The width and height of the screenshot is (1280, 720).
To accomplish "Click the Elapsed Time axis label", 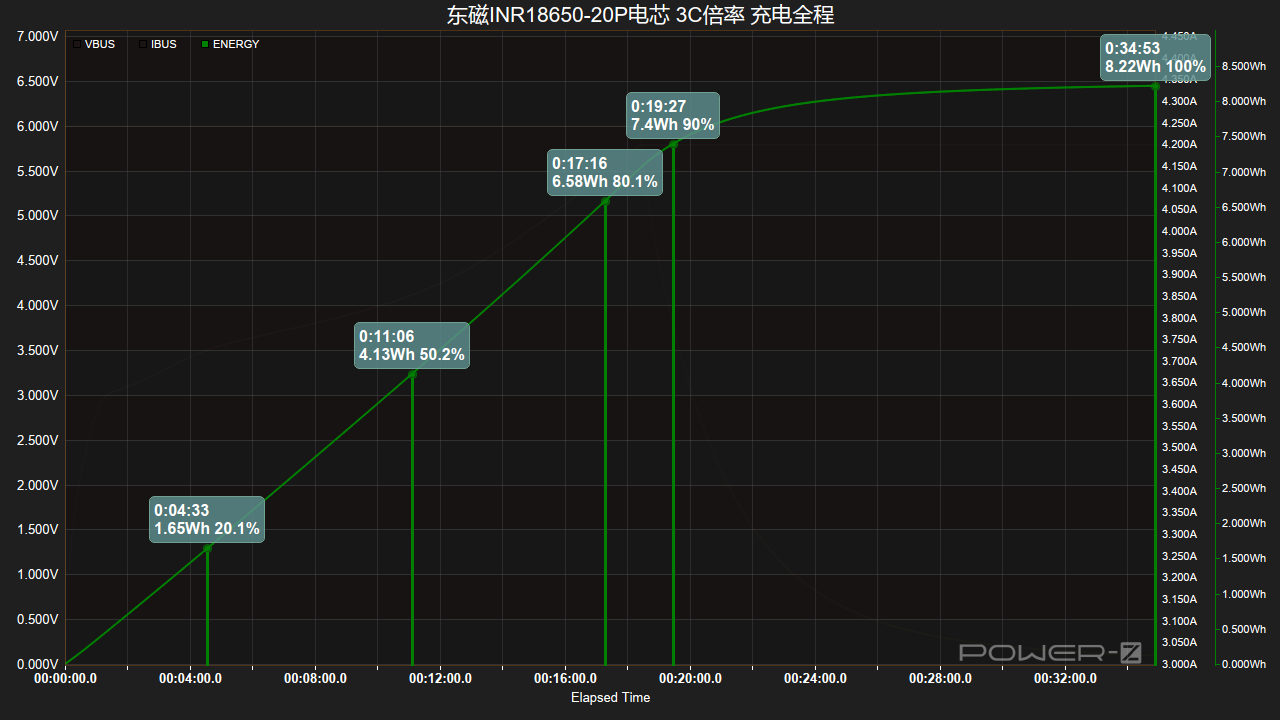I will [610, 697].
